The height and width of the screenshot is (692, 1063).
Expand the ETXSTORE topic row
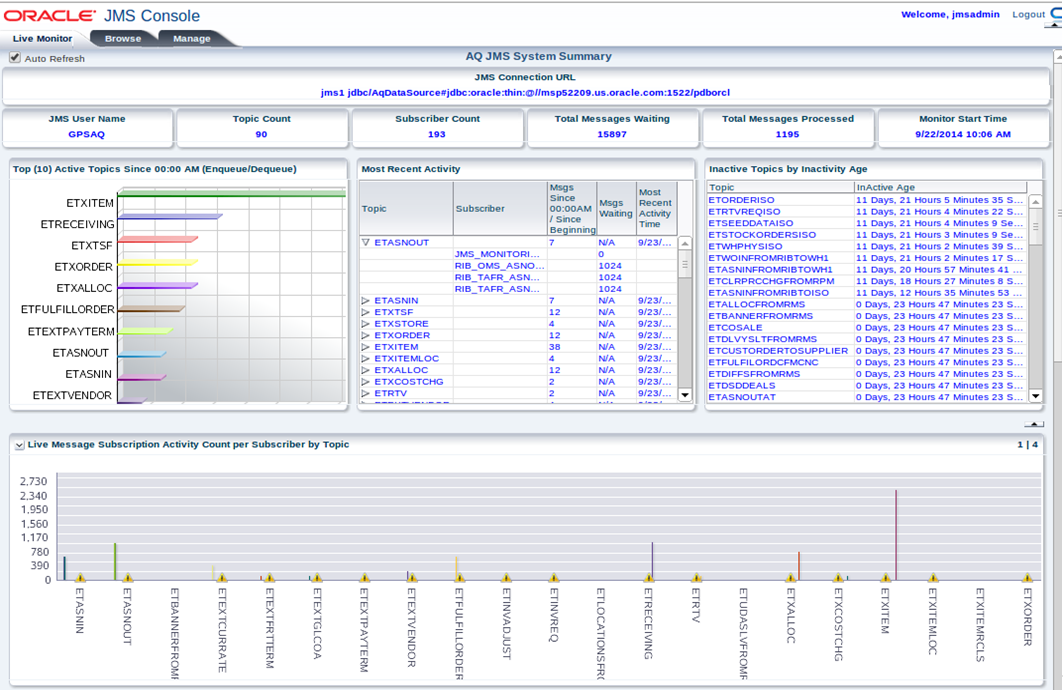(x=368, y=323)
